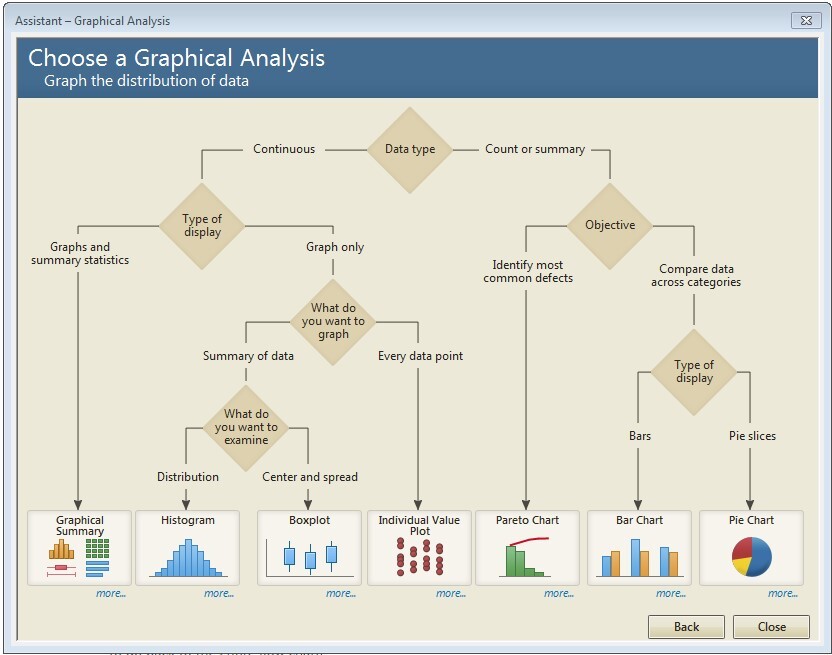Choose the Bar Chart icon
832x655 pixels.
[x=639, y=548]
